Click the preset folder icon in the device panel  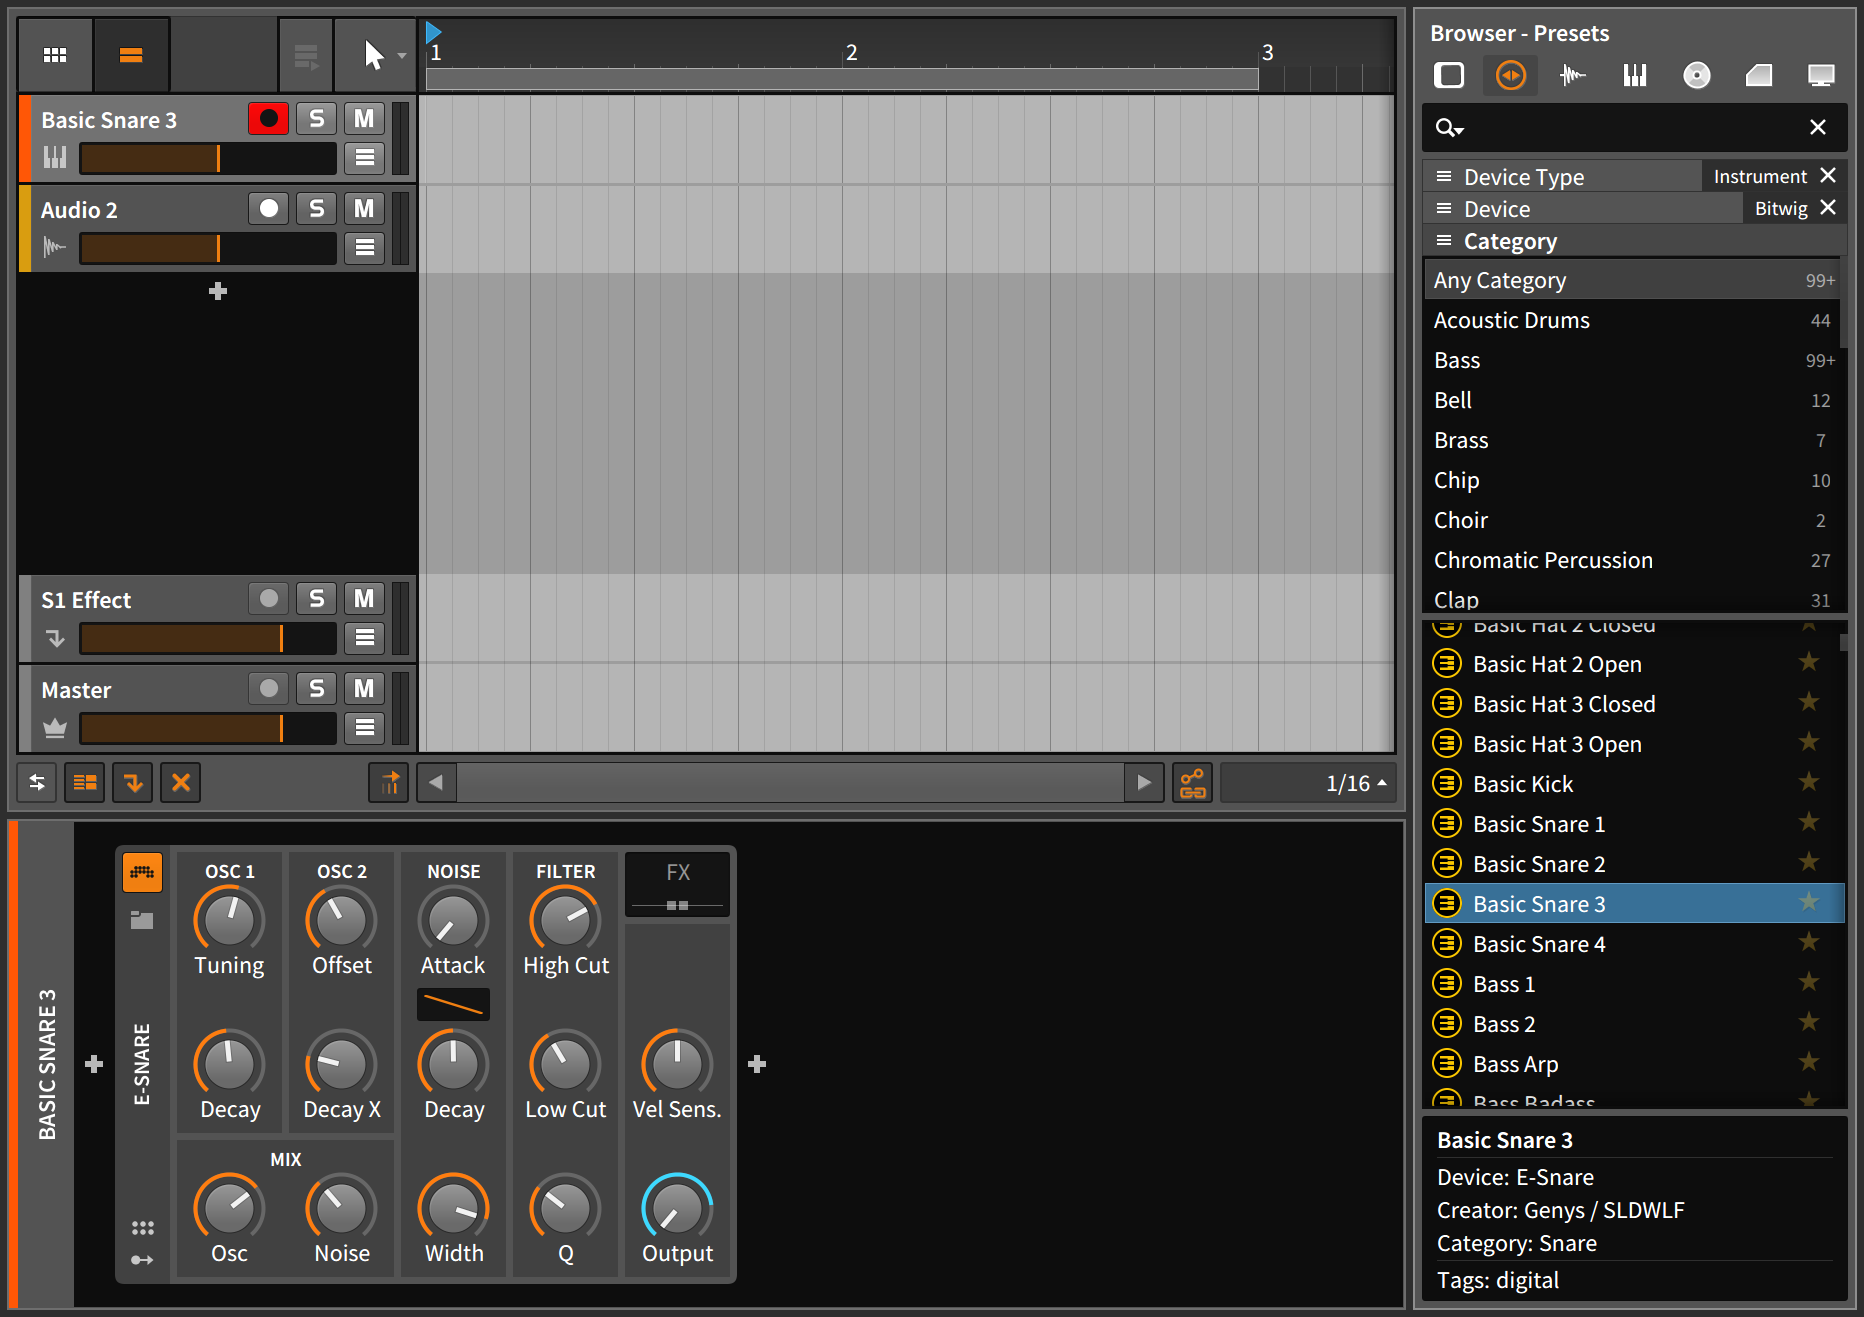(x=142, y=919)
